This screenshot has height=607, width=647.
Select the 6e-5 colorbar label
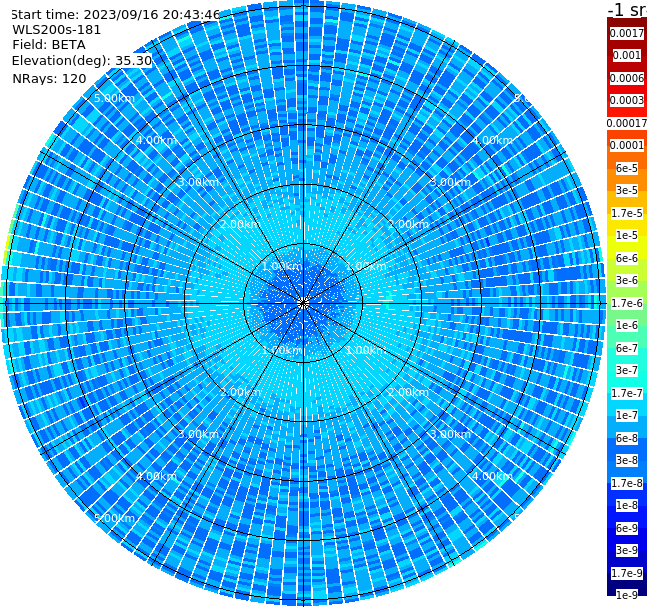click(627, 168)
